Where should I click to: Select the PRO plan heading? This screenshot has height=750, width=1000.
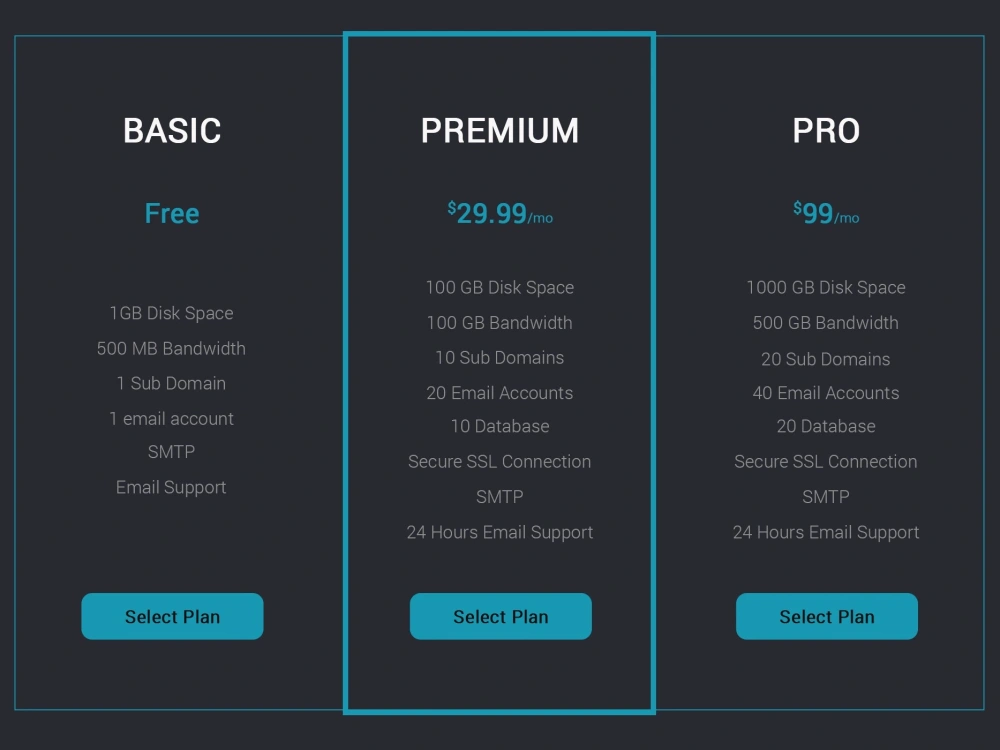(x=827, y=130)
